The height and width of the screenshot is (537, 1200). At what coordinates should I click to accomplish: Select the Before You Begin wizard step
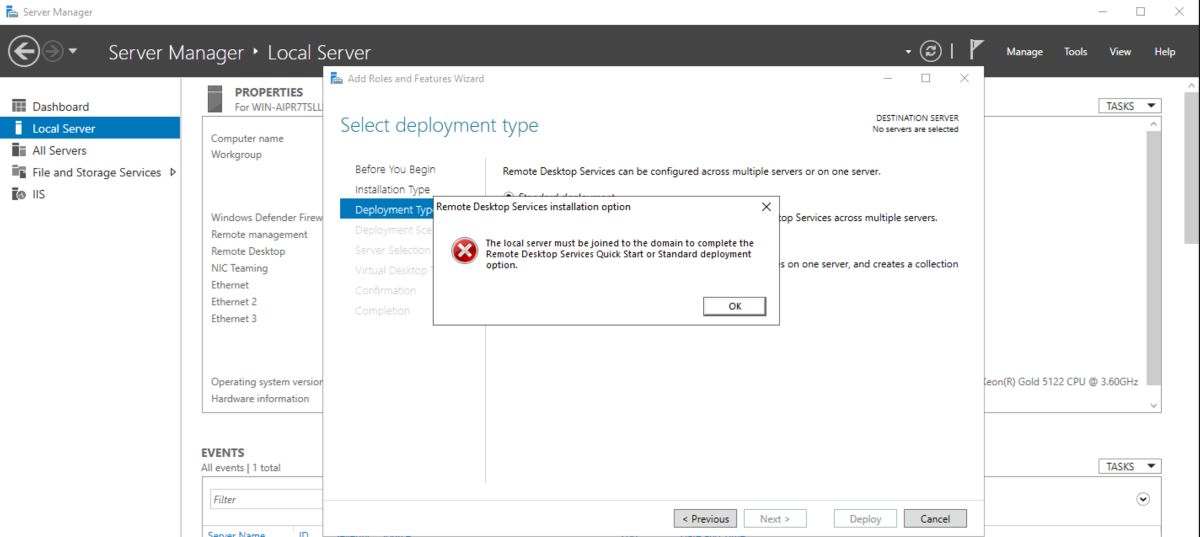pos(395,169)
